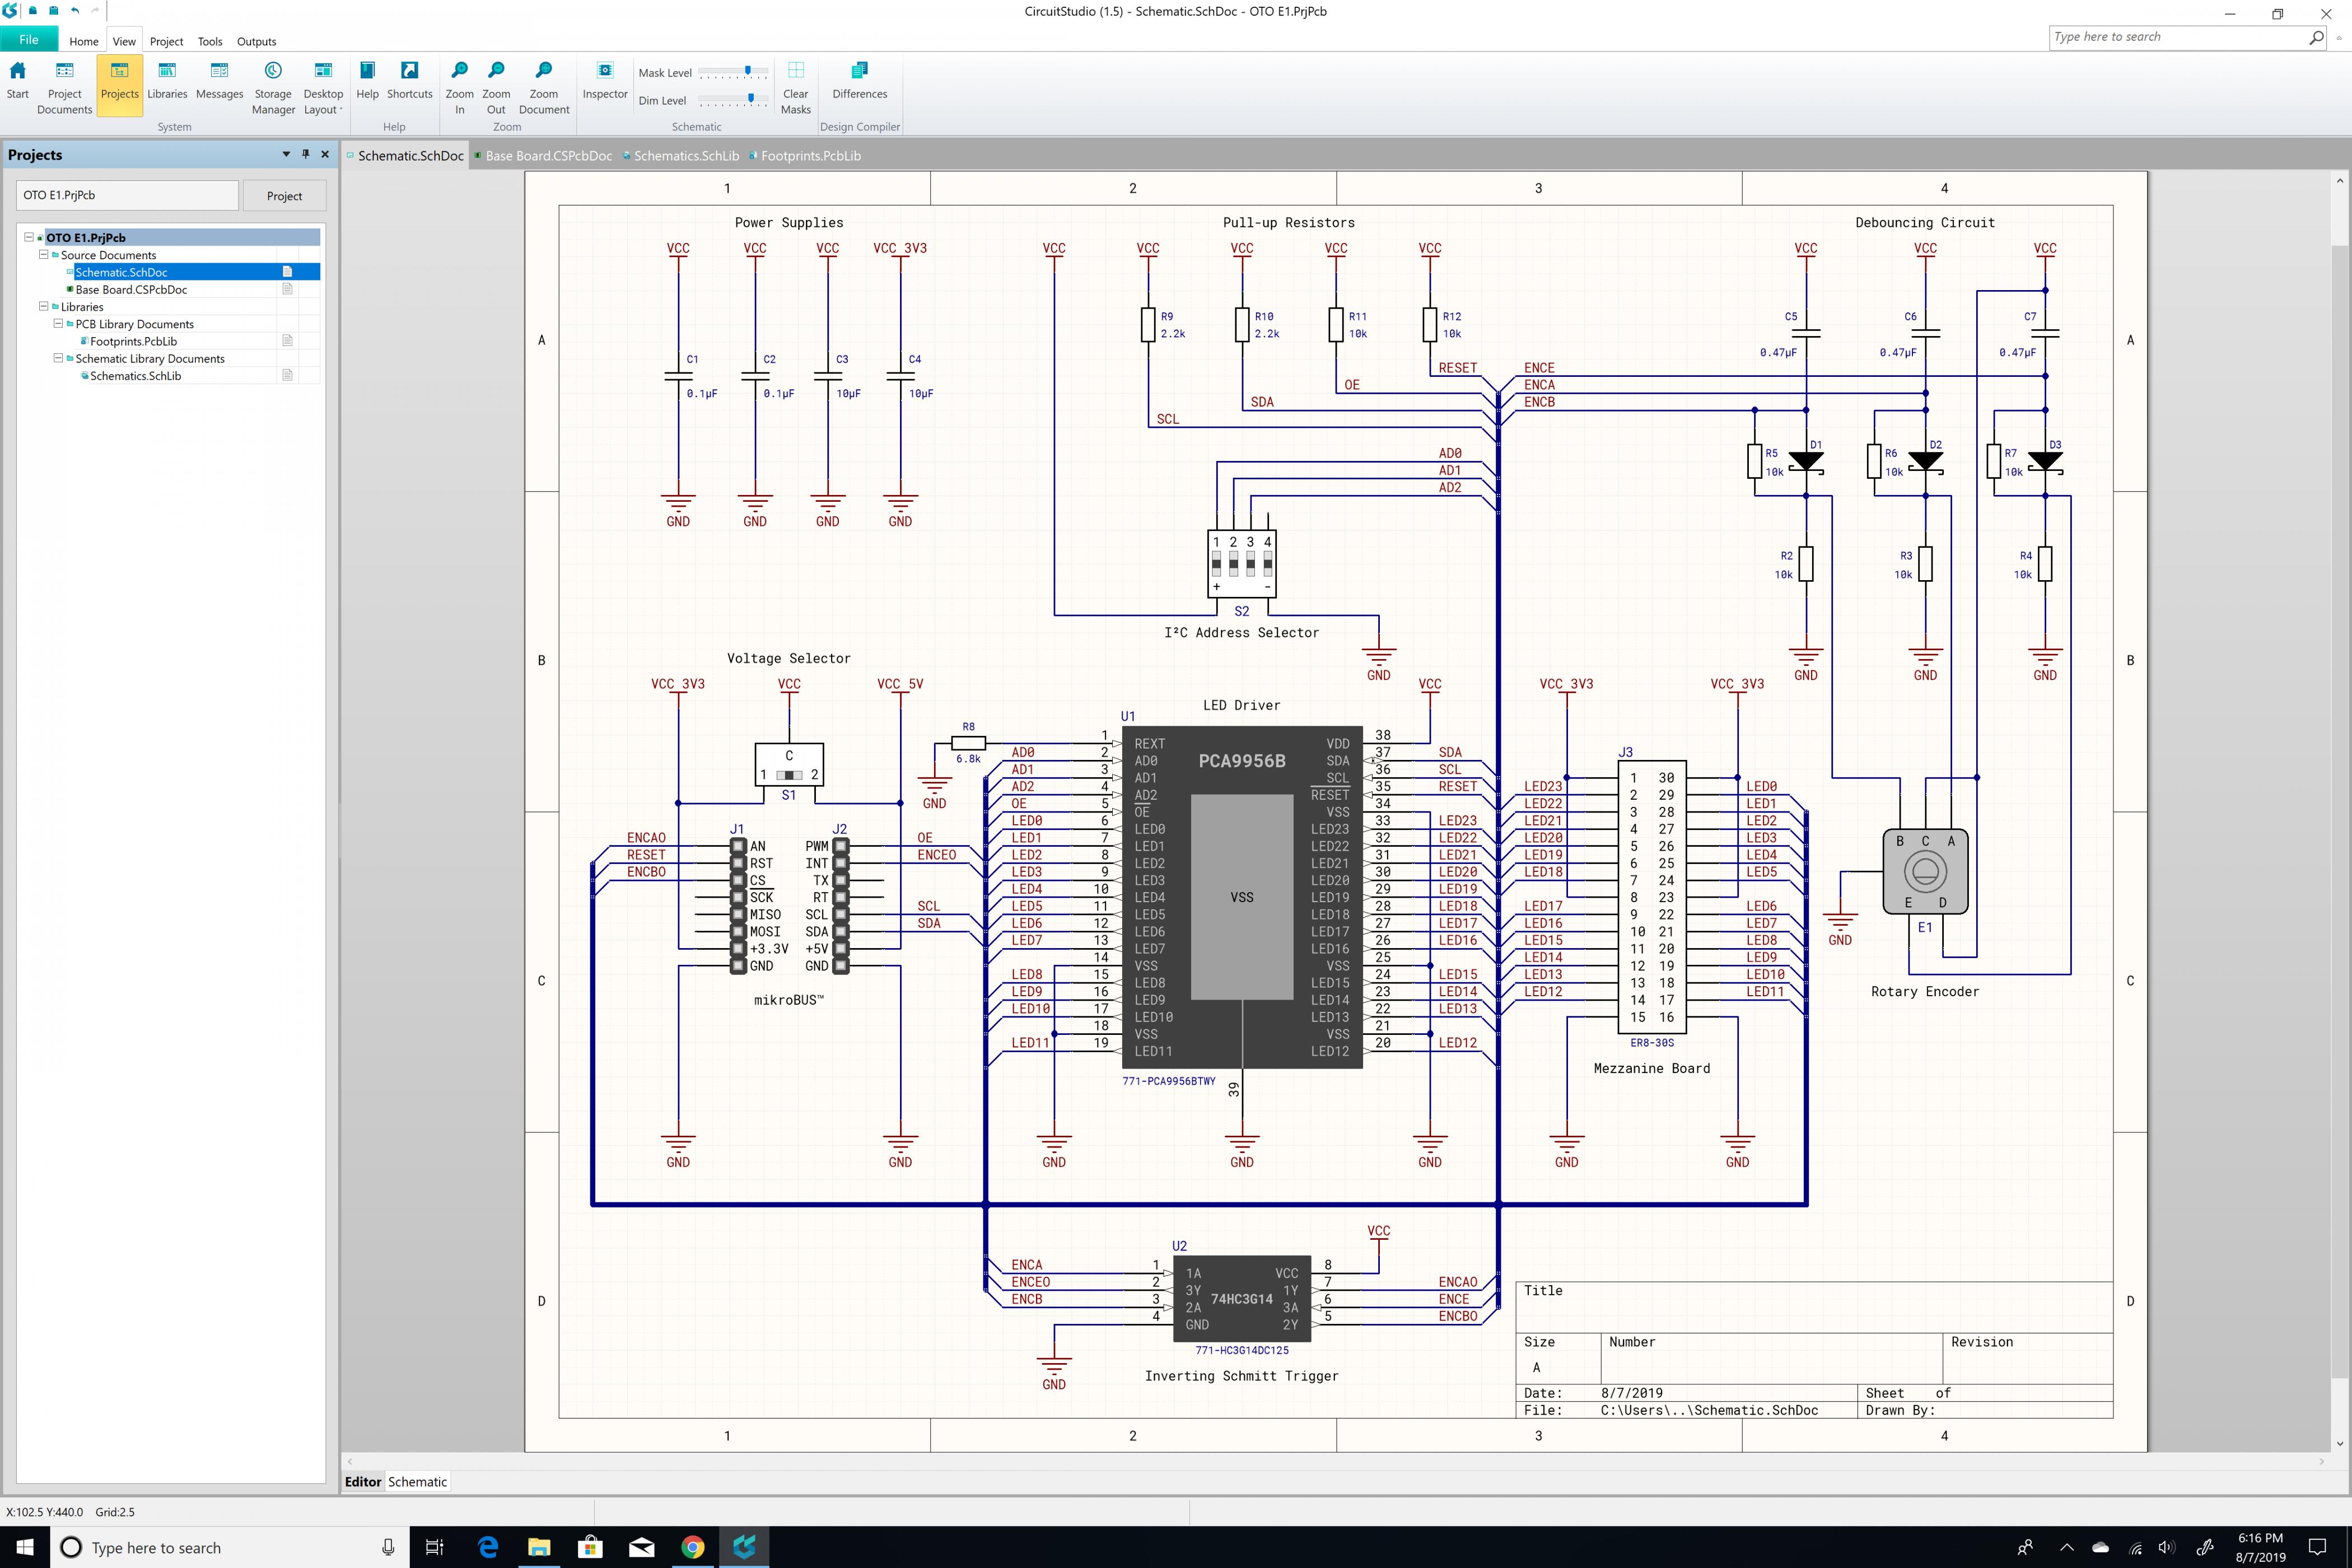Collapse the OTO E1.PrjPcb tree node
Image resolution: width=2352 pixels, height=1568 pixels.
click(29, 237)
